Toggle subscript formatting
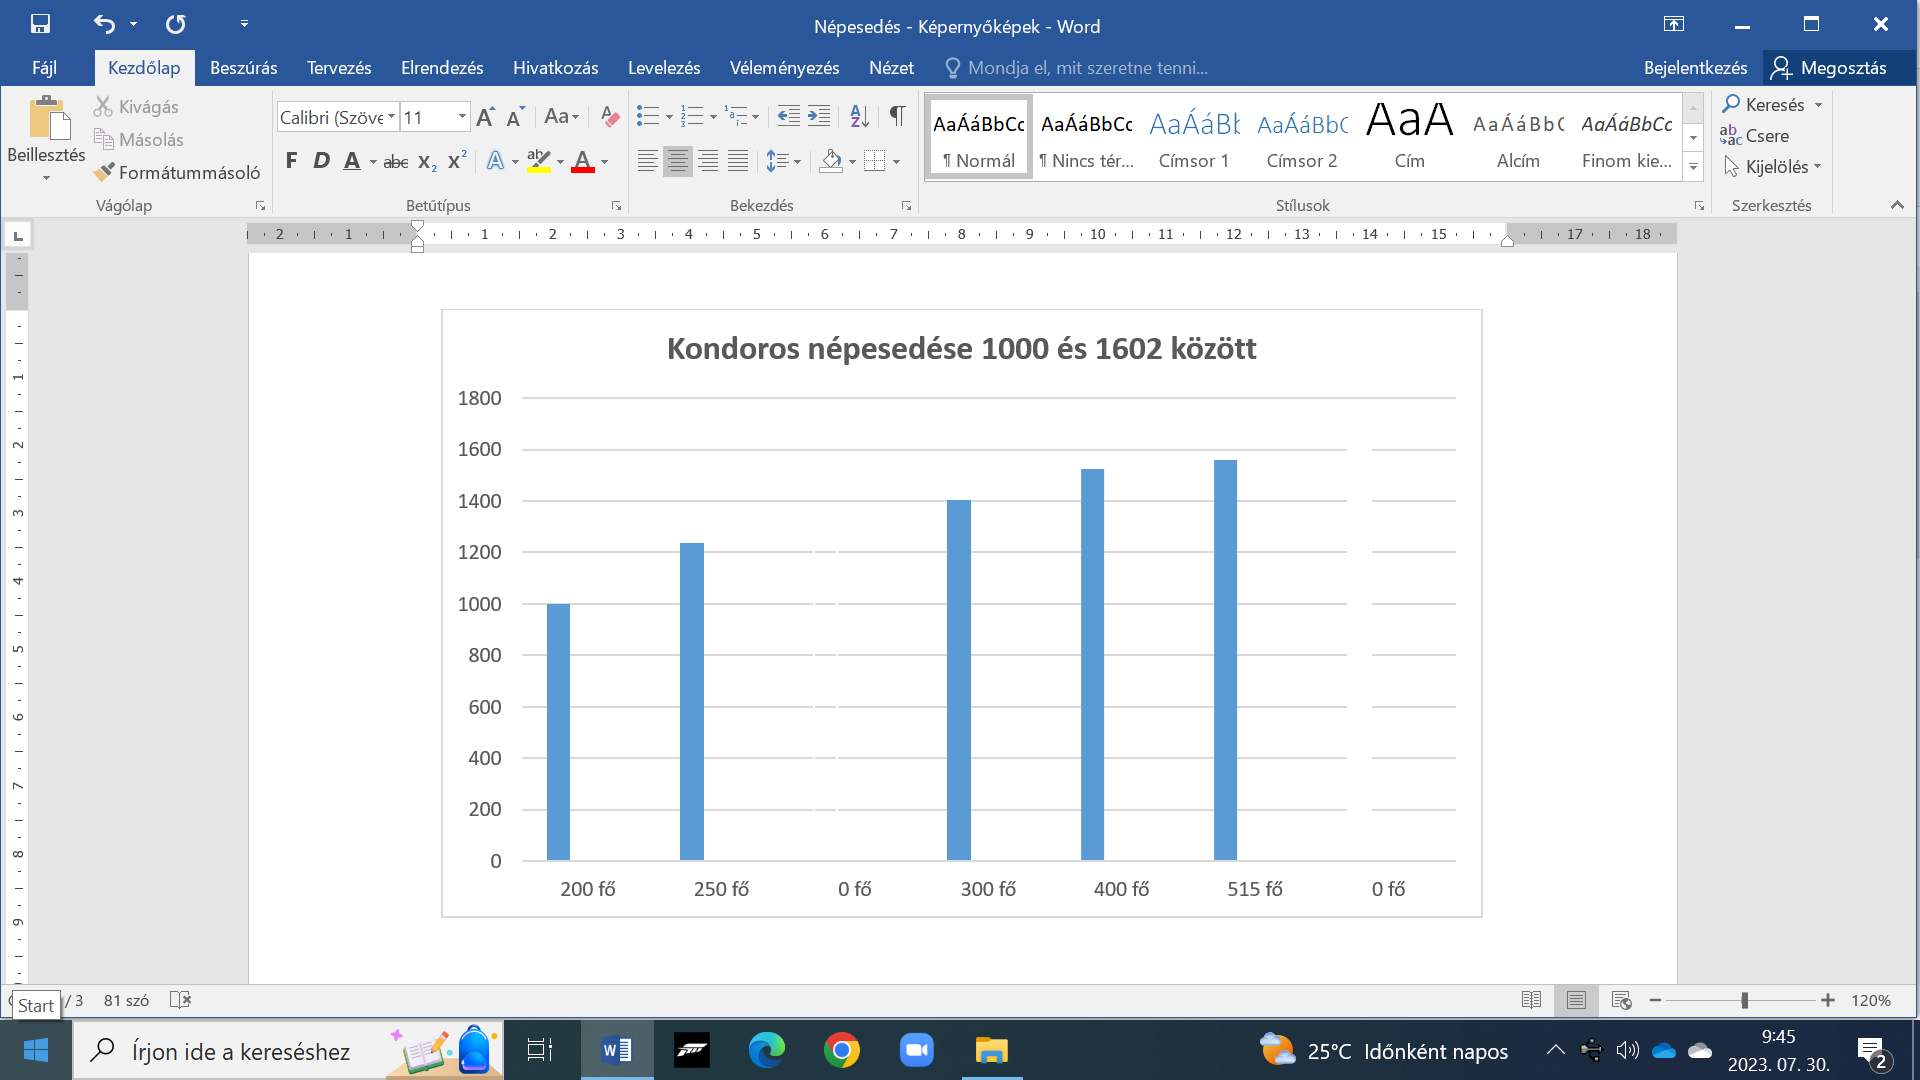Viewport: 1920px width, 1080px height. pyautogui.click(x=427, y=161)
